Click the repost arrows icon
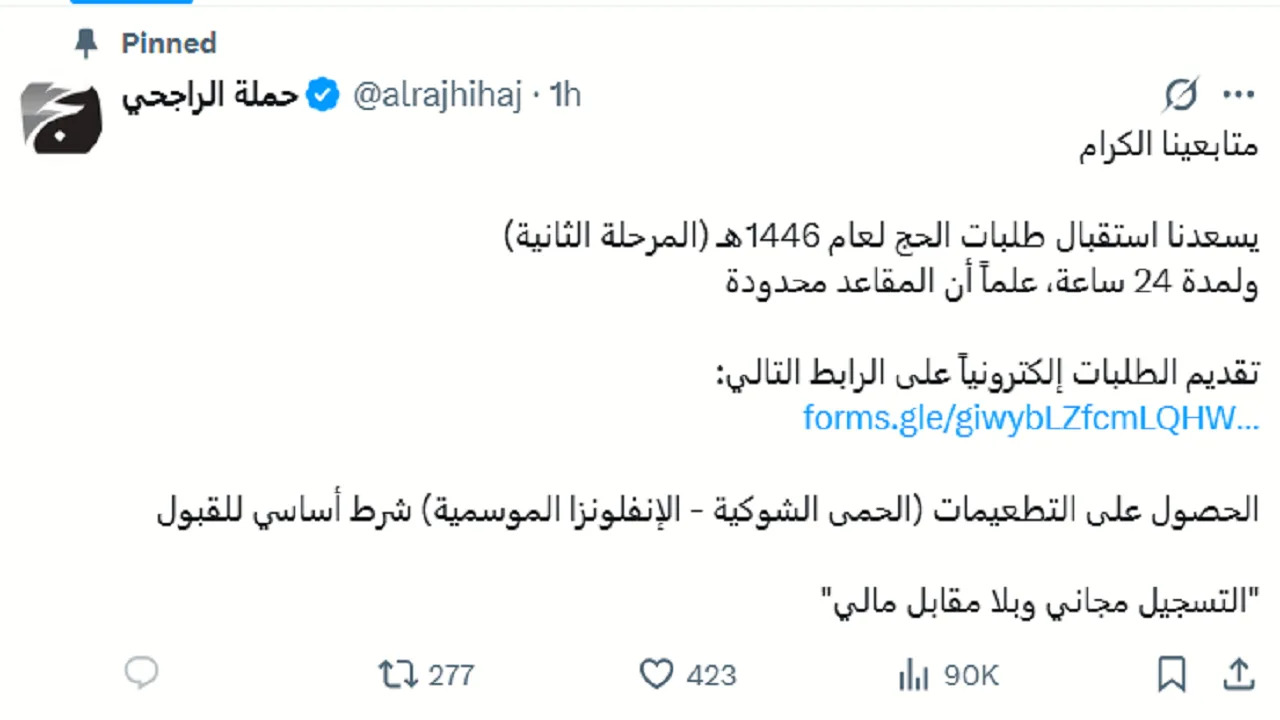 point(398,675)
